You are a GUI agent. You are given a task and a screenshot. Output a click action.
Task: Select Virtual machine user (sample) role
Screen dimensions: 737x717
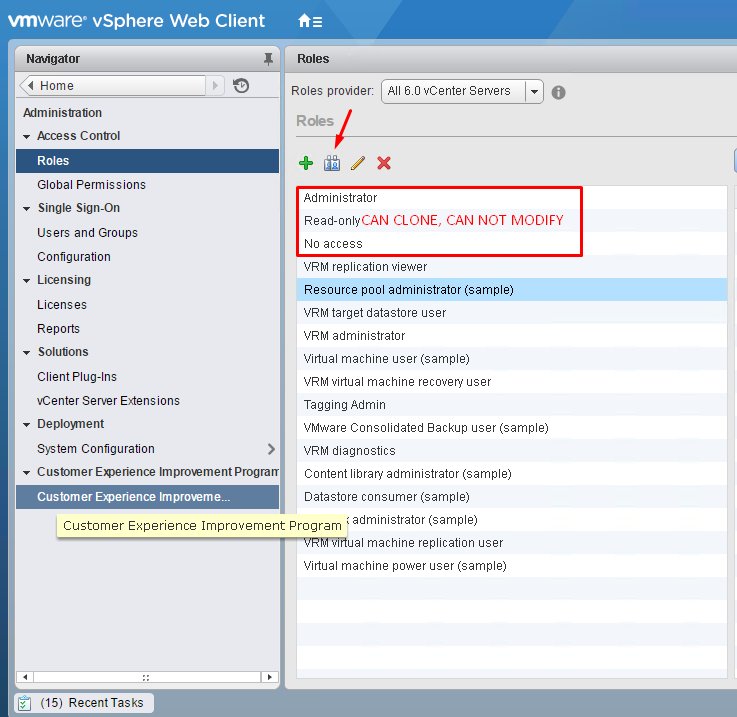[x=512, y=359]
